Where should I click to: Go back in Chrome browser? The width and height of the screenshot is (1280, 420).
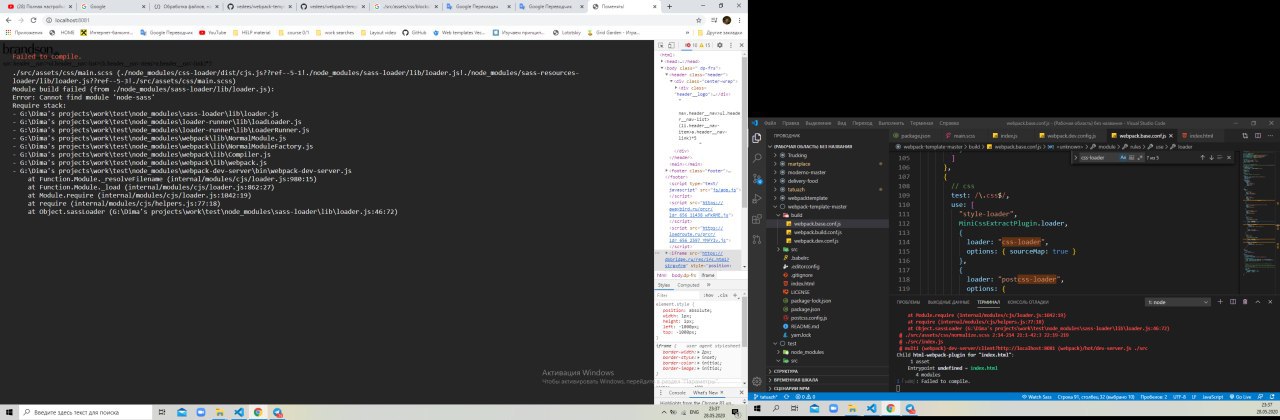click(8, 20)
